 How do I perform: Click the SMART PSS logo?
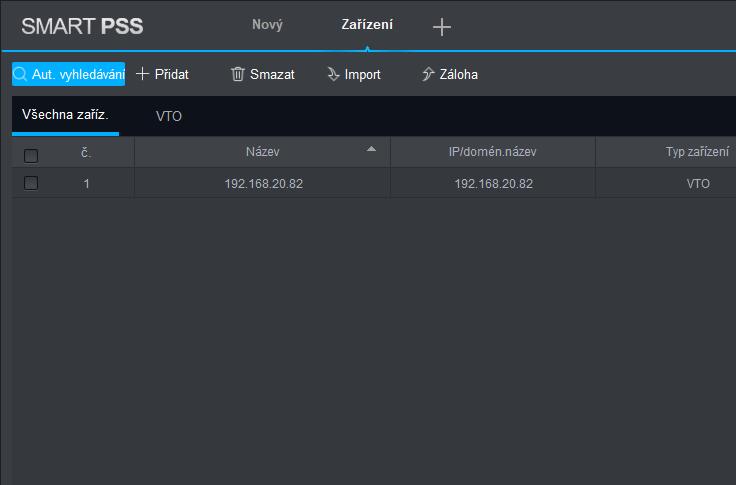click(x=82, y=26)
